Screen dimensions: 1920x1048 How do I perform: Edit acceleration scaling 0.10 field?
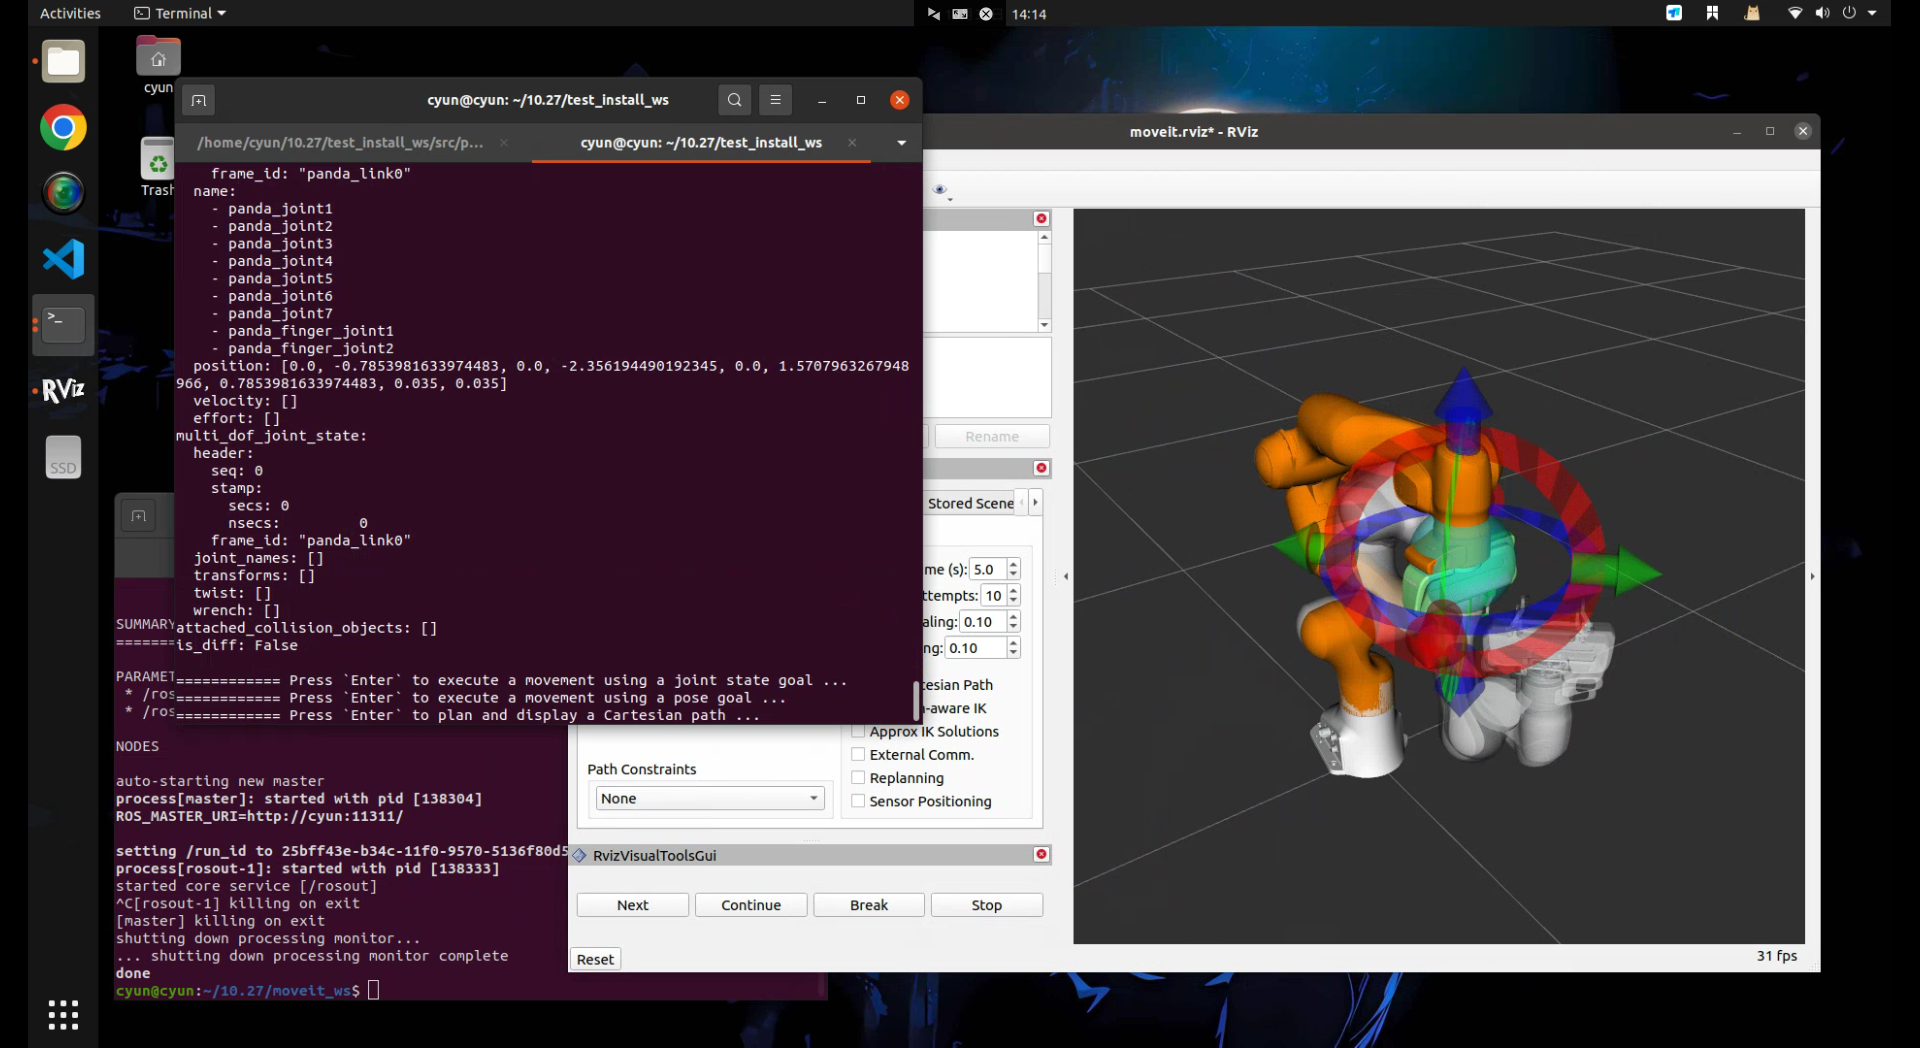point(976,648)
